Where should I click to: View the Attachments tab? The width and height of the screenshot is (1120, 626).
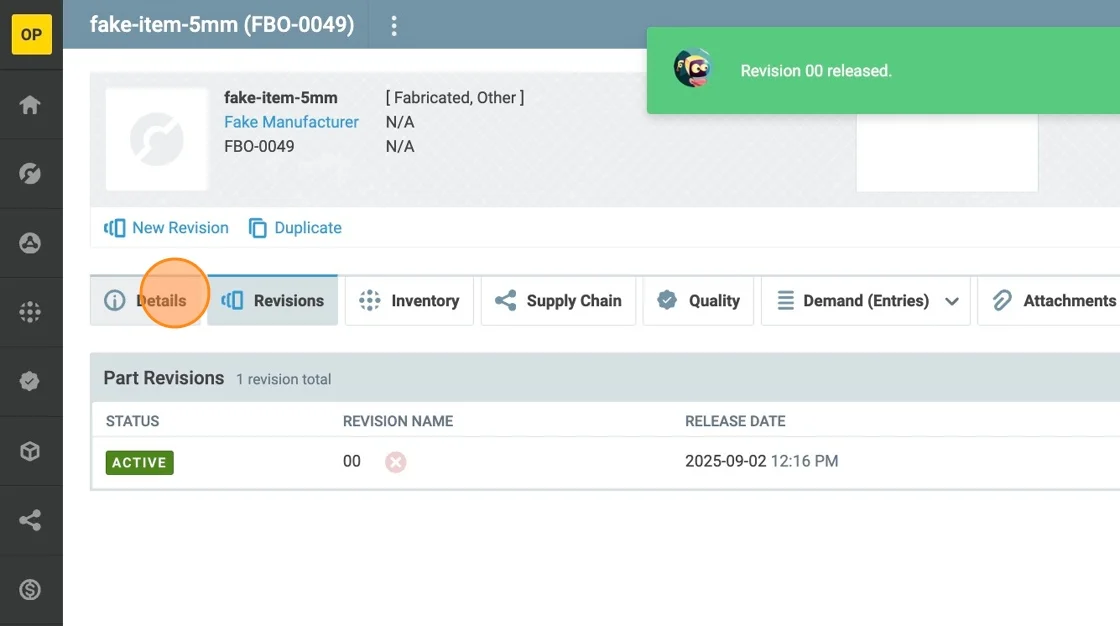[x=1054, y=301]
